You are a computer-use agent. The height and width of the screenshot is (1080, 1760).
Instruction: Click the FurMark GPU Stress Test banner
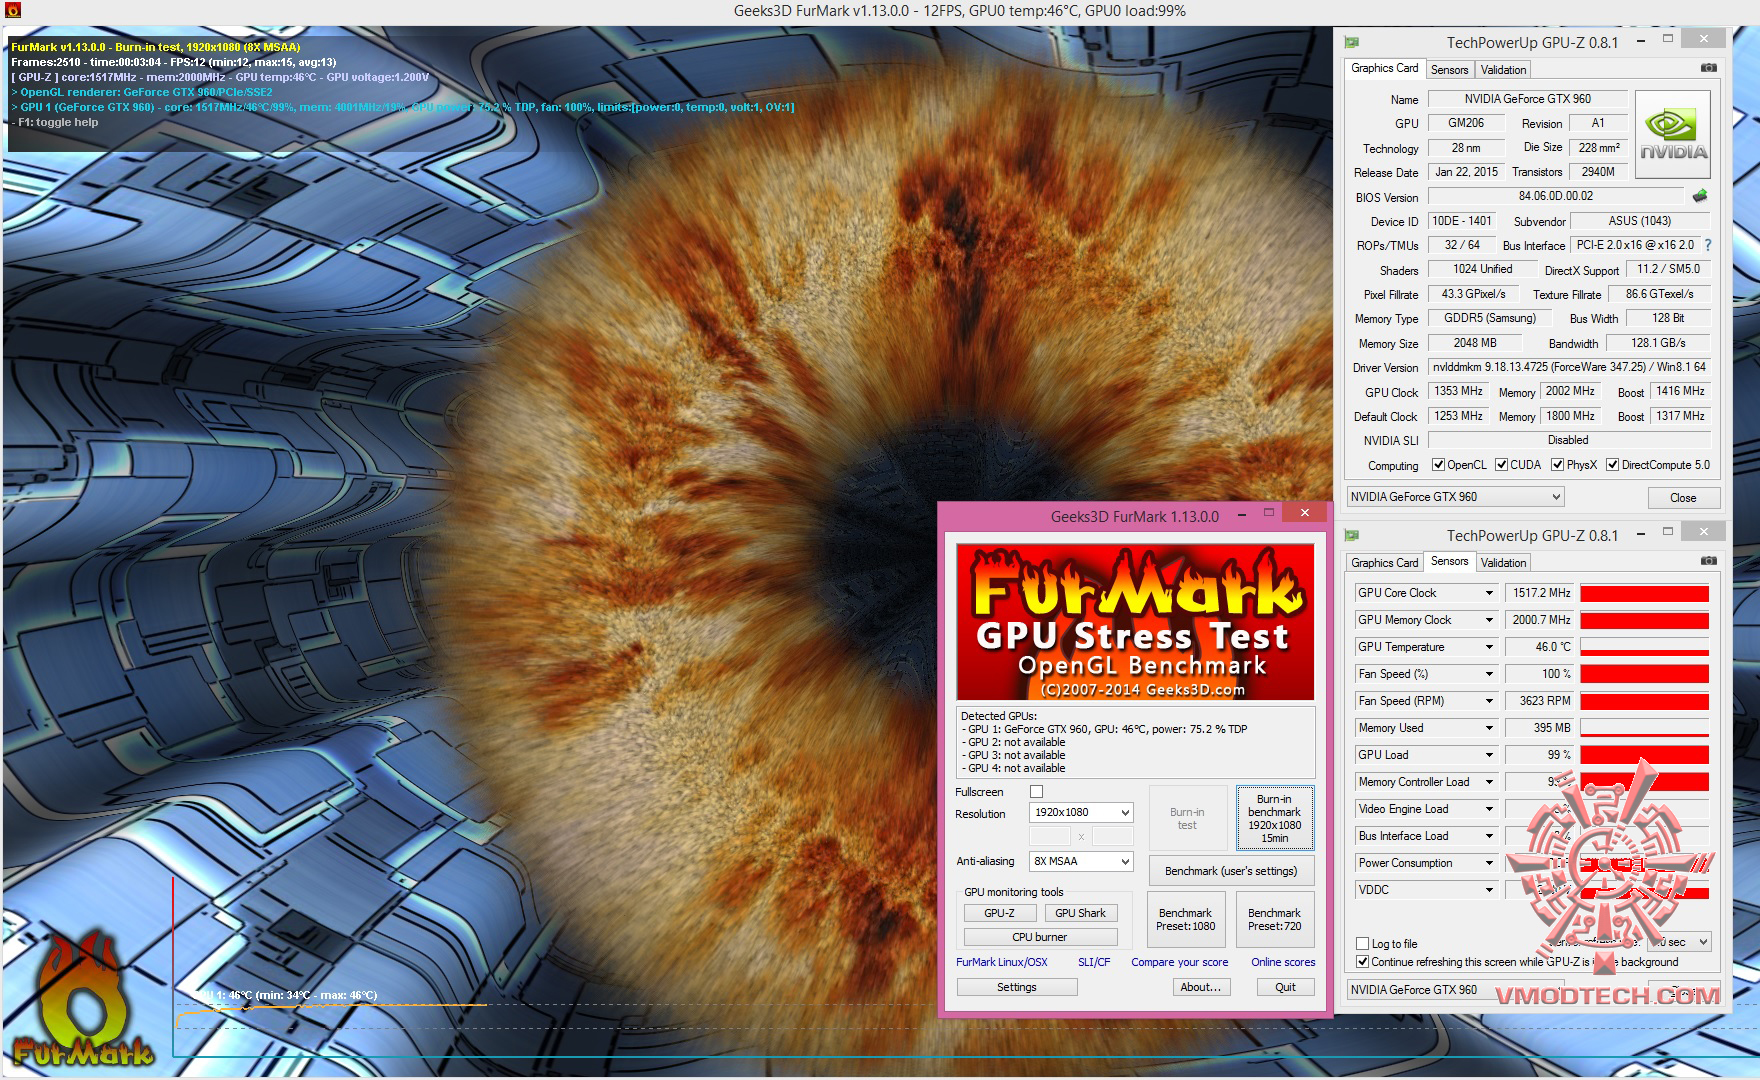1135,622
